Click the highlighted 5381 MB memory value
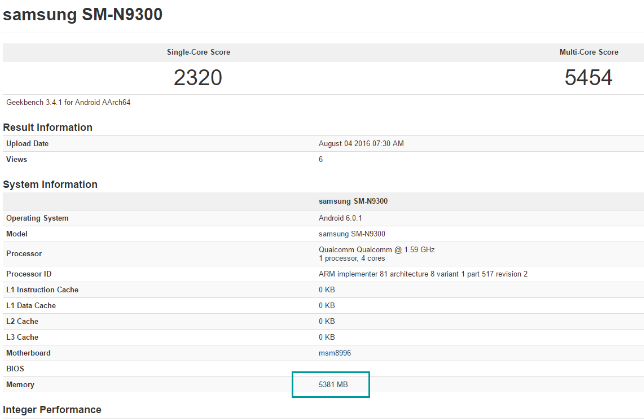Viewport: 644px width, 419px height. (333, 384)
